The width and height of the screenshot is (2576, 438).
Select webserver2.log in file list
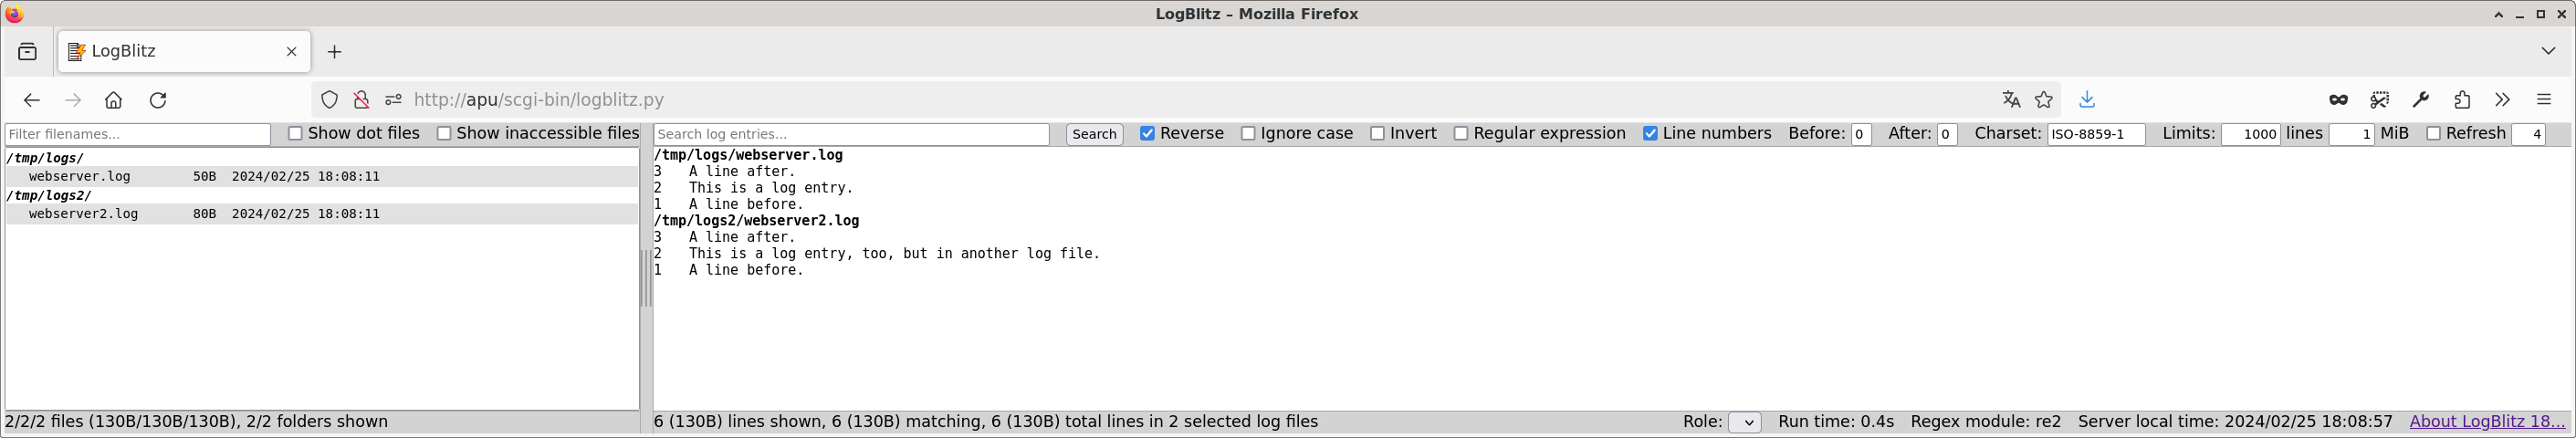pyautogui.click(x=84, y=214)
